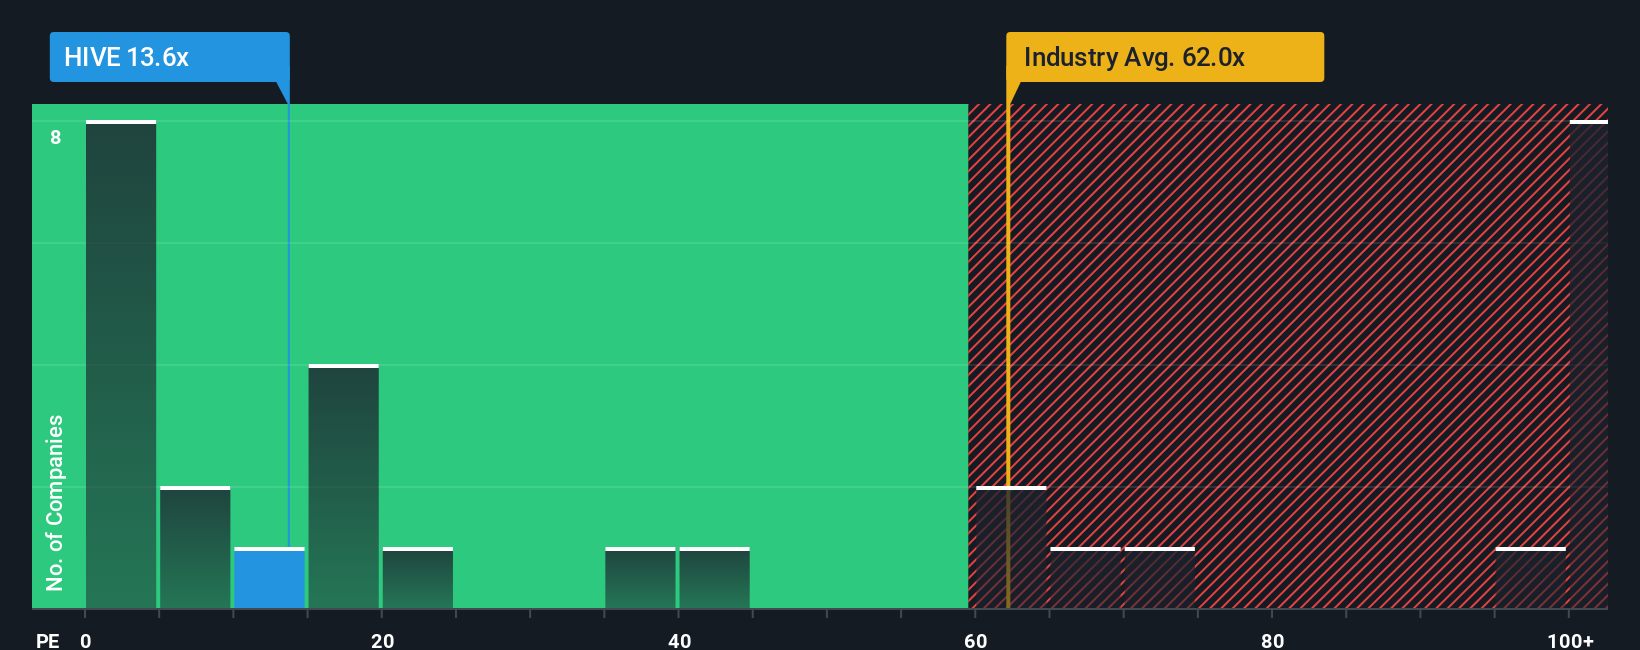
Task: Click the tallest bar at PE 0
Action: tap(121, 364)
